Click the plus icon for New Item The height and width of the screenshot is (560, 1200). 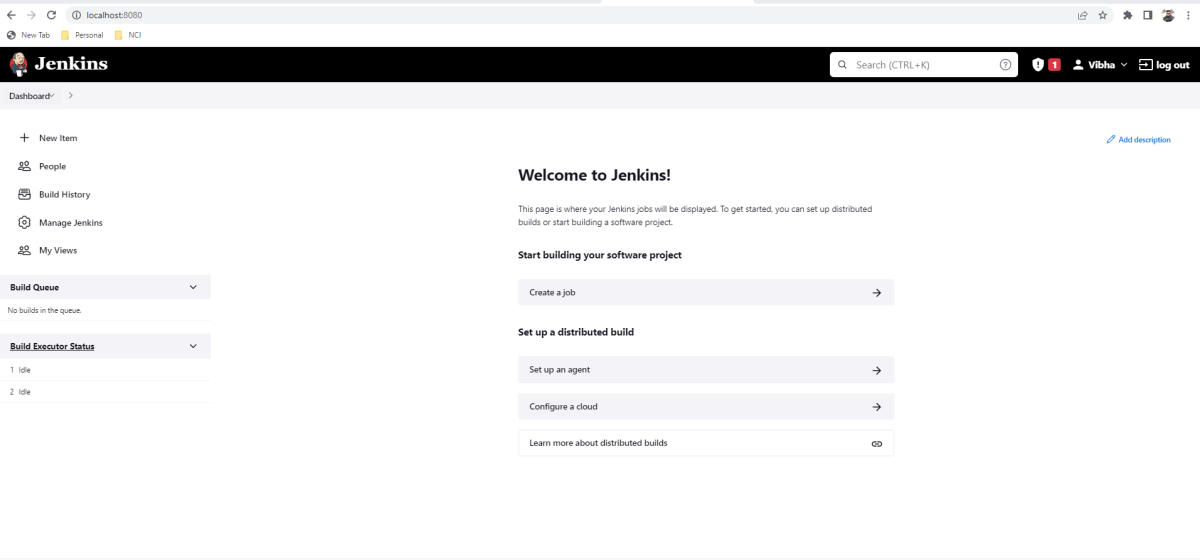tap(24, 138)
